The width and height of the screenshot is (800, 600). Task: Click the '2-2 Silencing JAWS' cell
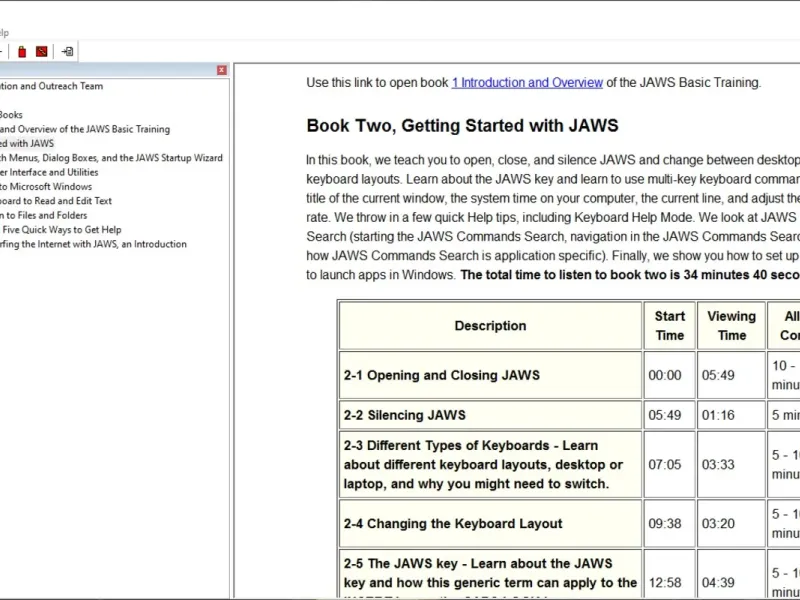[490, 415]
